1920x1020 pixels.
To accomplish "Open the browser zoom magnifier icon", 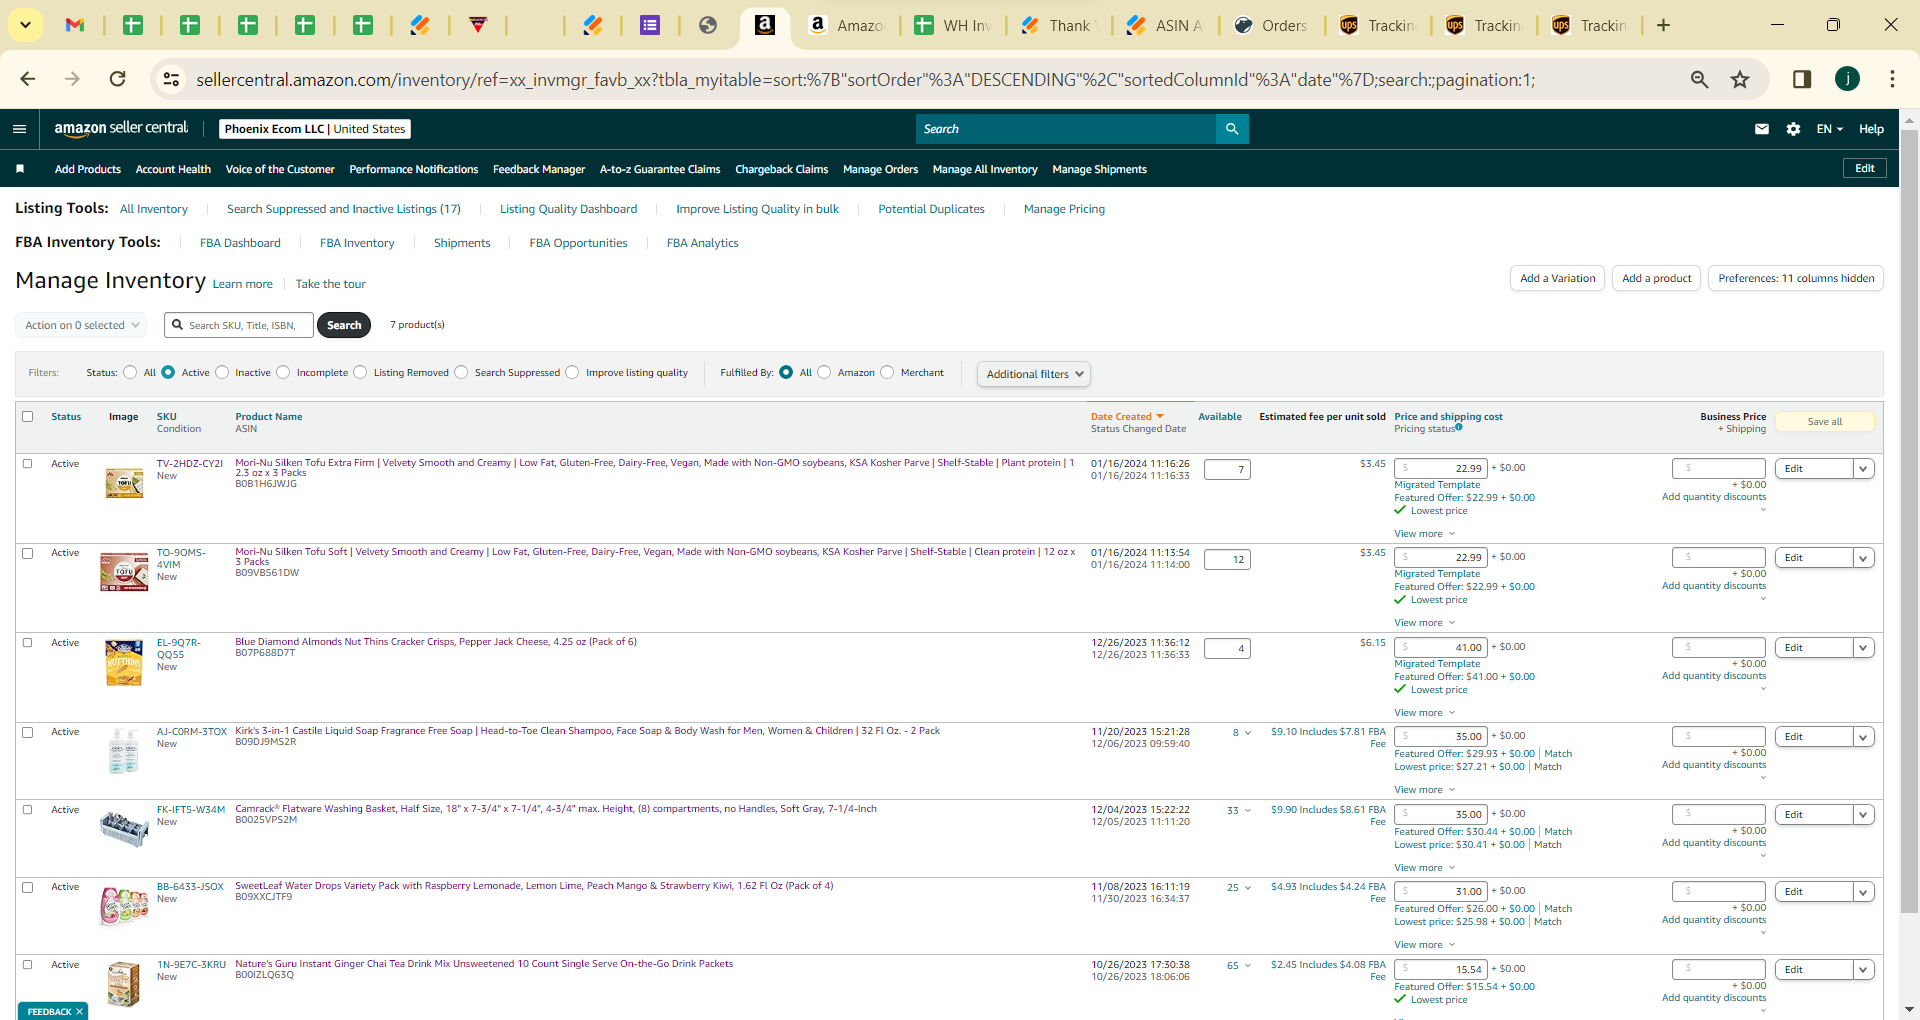I will tap(1699, 79).
